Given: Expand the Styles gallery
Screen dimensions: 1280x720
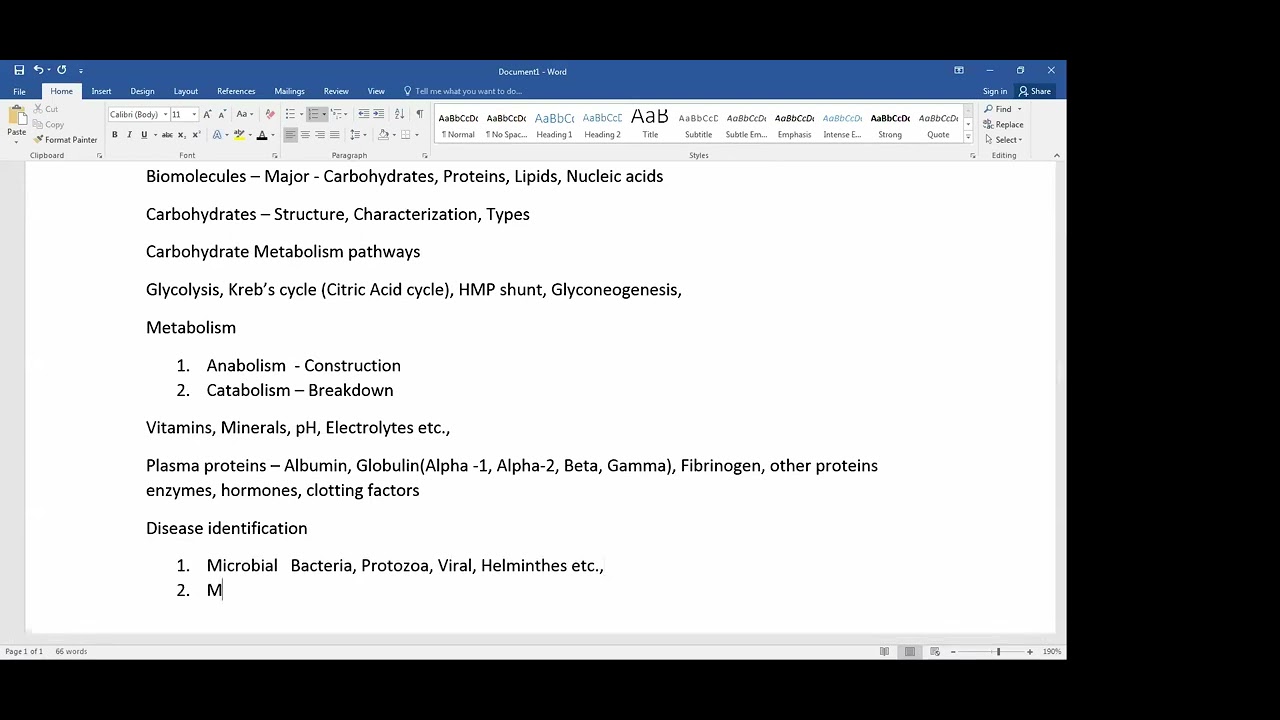Looking at the screenshot, I should [x=968, y=137].
